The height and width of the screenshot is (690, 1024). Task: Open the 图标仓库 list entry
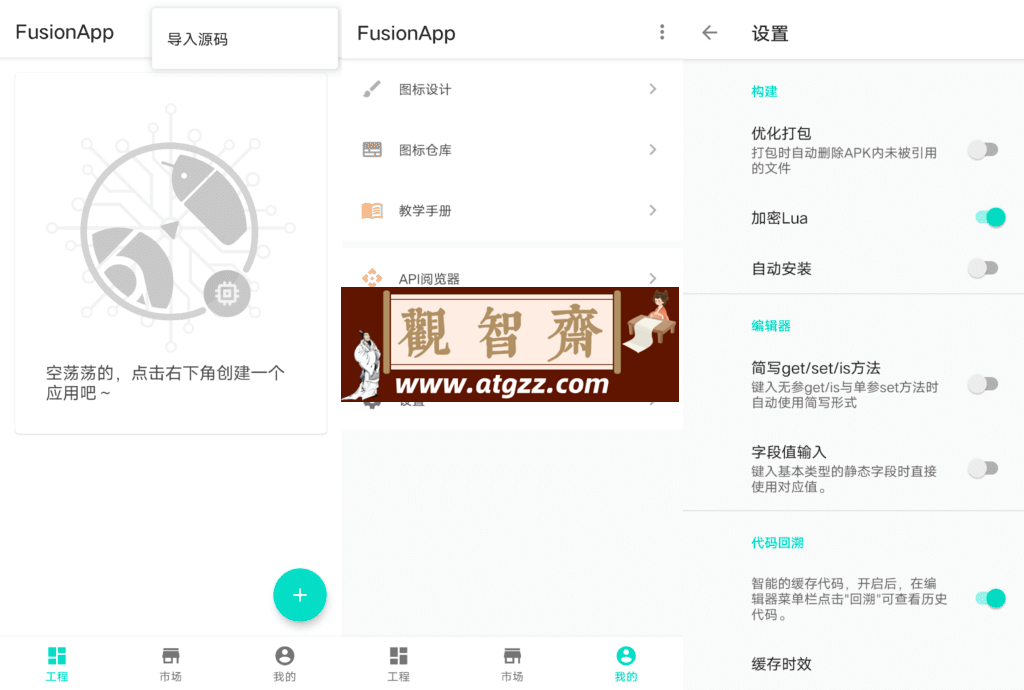click(512, 149)
